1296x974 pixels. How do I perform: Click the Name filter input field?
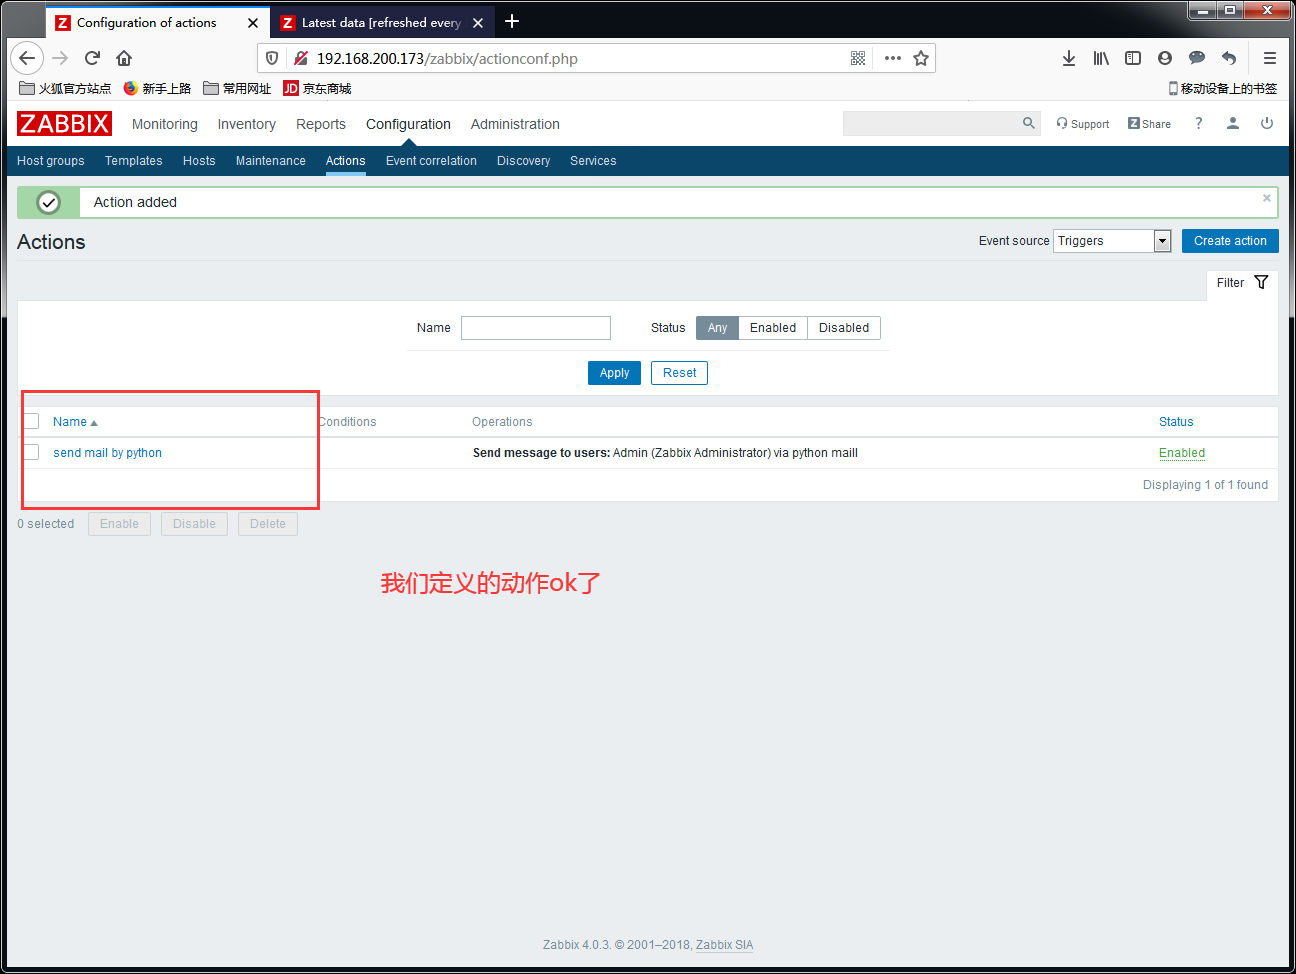pos(536,328)
